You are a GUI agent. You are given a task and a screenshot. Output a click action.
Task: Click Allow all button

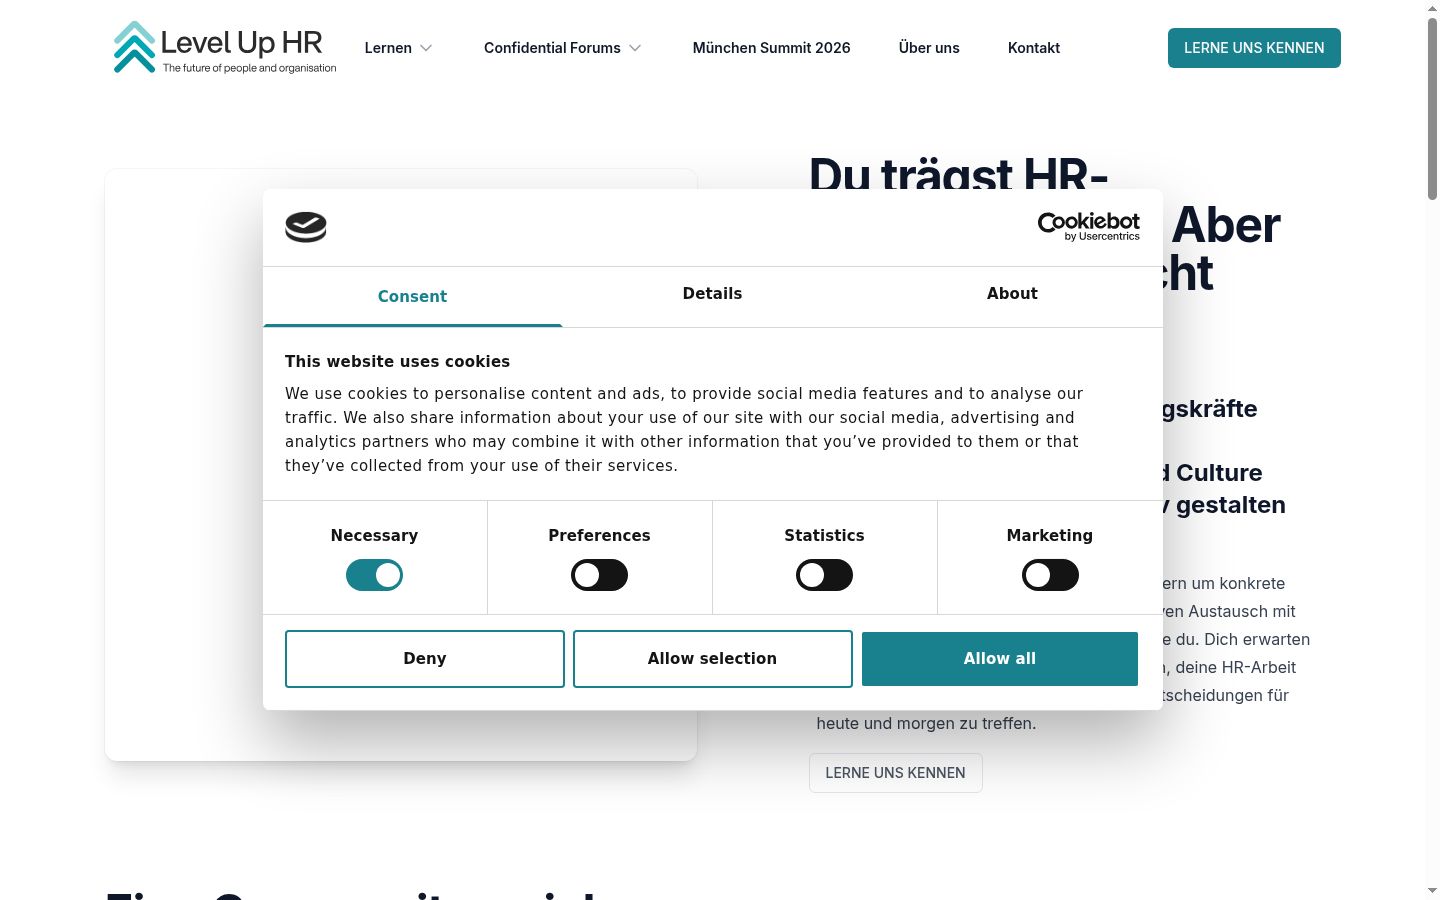pyautogui.click(x=1000, y=659)
